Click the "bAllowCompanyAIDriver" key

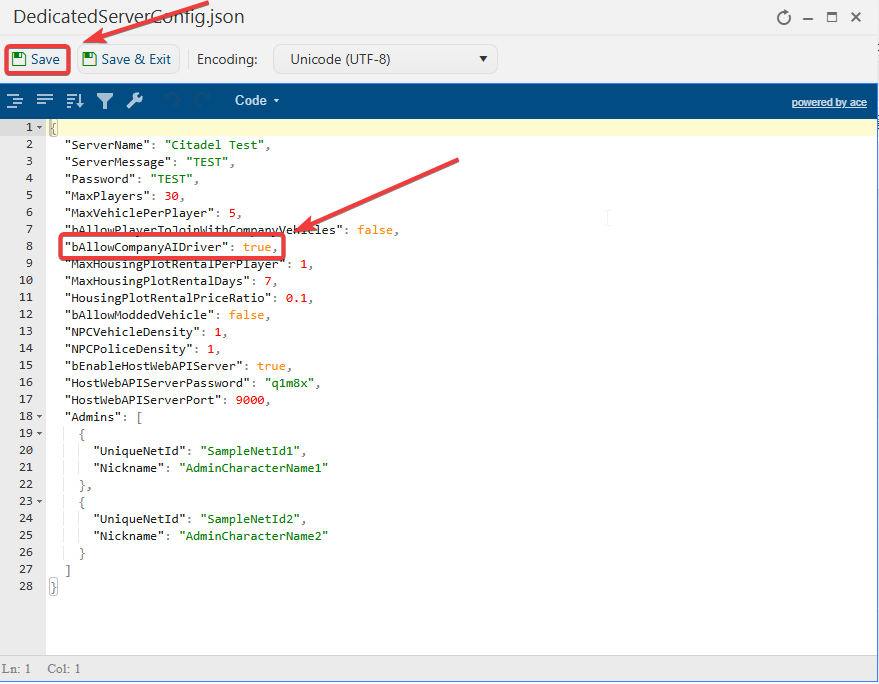pyautogui.click(x=146, y=247)
